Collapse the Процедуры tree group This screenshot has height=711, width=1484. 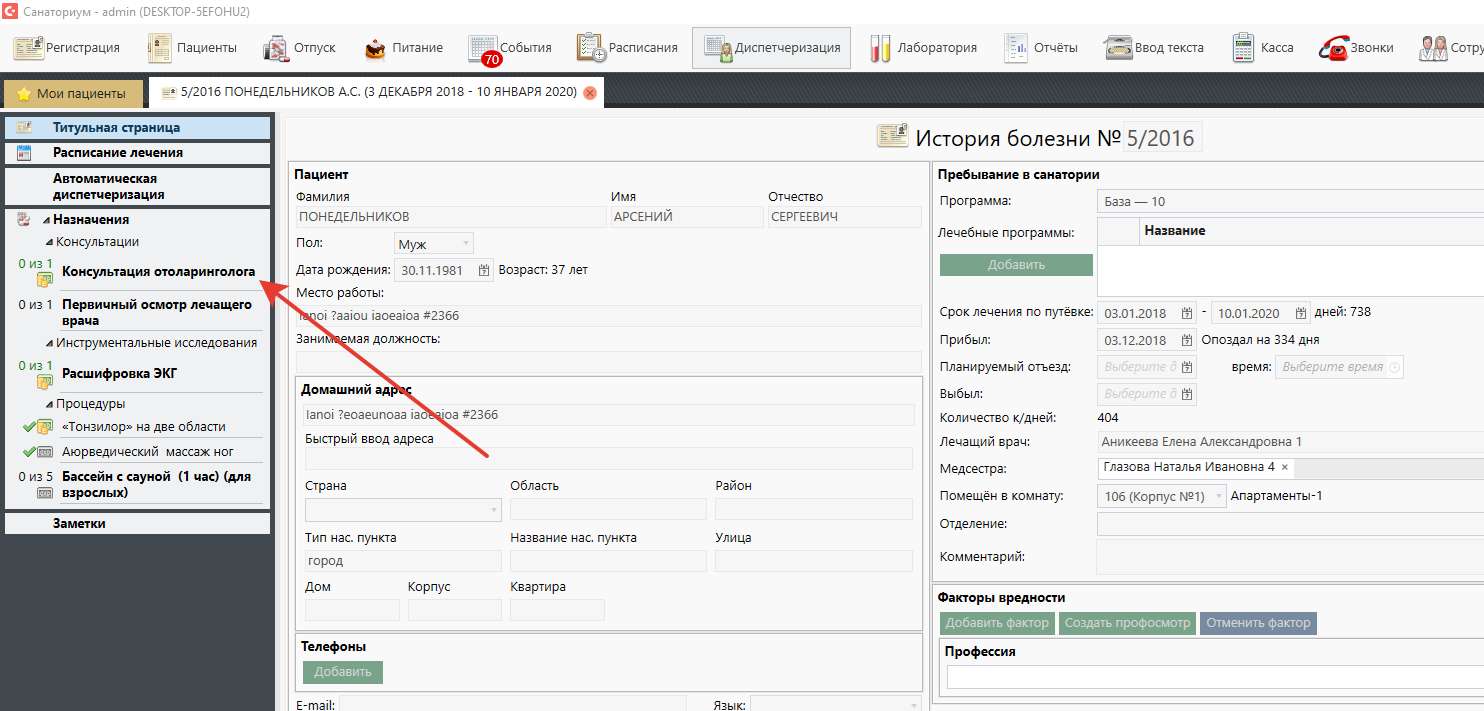pos(49,404)
